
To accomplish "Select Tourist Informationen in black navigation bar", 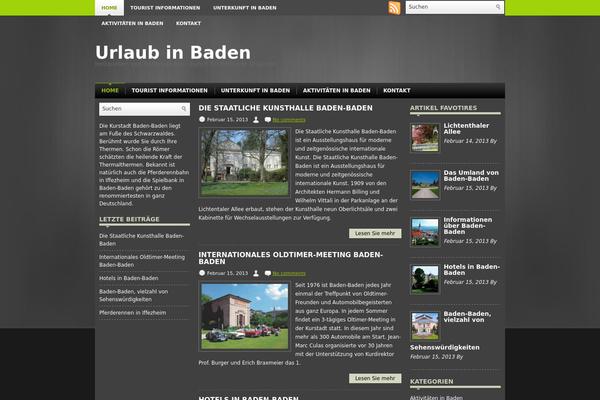I will [170, 91].
